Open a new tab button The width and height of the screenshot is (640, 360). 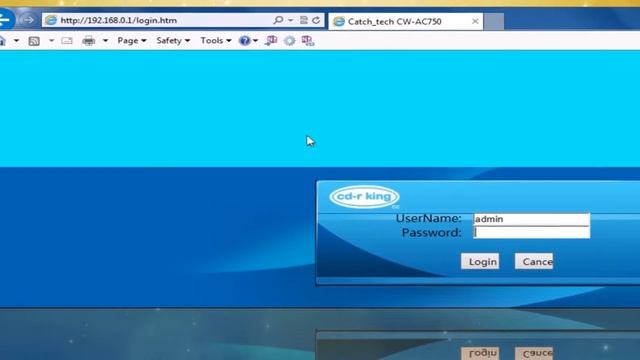point(494,21)
